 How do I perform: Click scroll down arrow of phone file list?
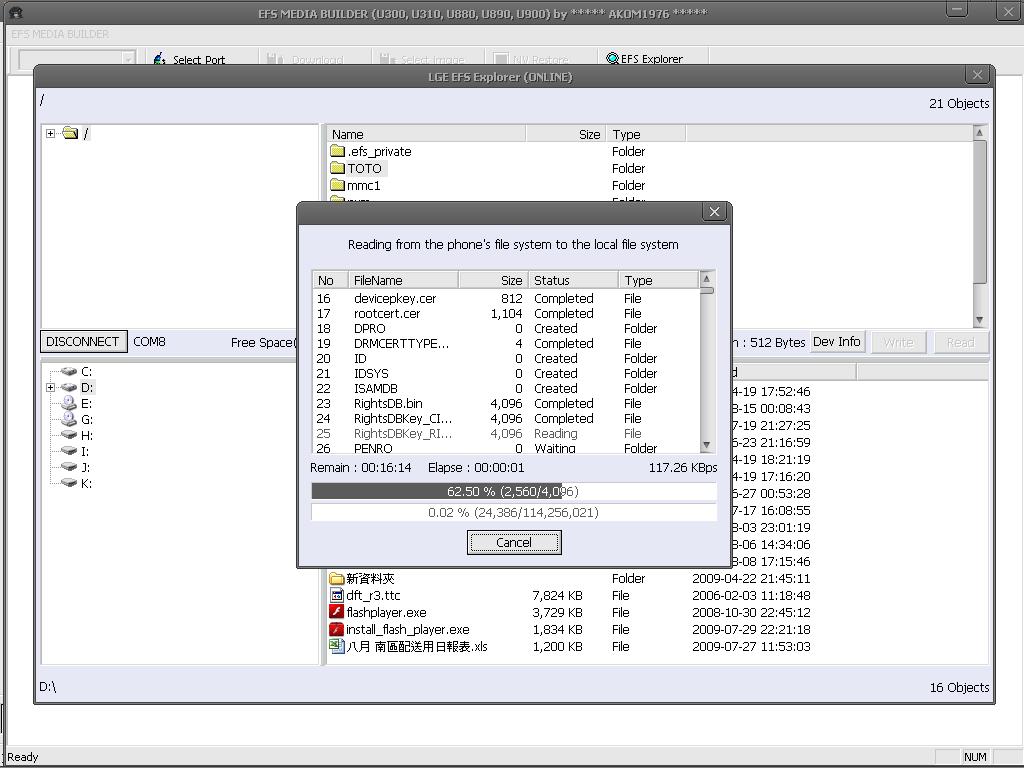[979, 320]
